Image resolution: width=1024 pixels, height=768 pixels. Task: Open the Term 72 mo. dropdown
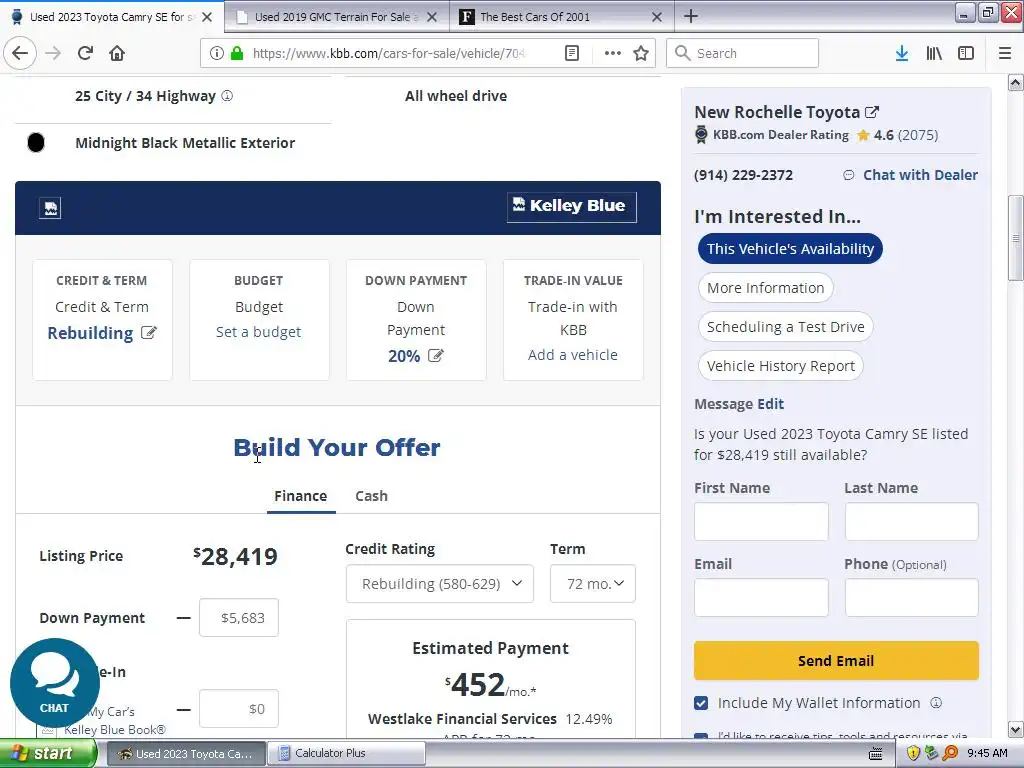click(592, 583)
